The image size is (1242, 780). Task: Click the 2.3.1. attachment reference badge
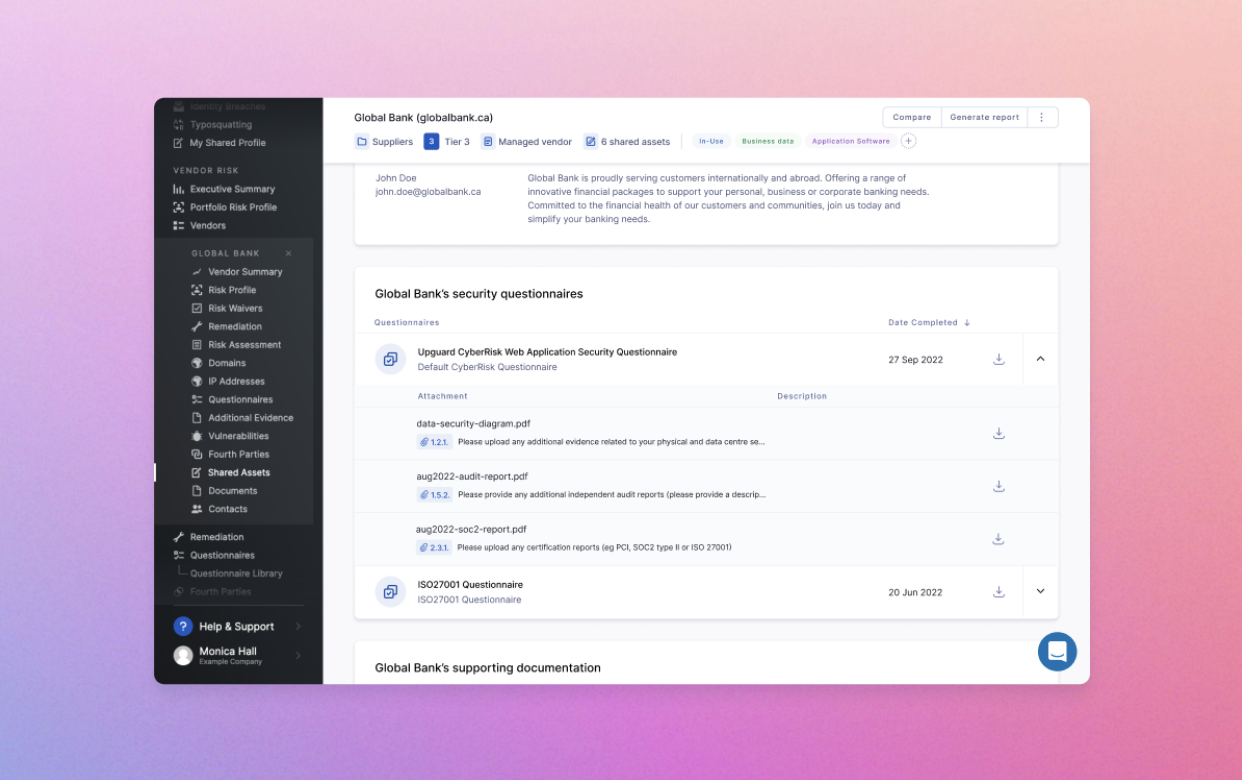(x=434, y=547)
